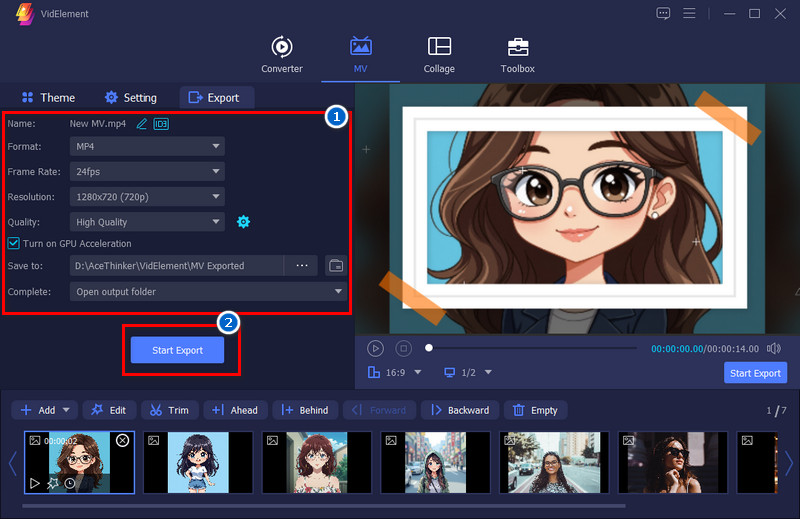Switch to the Theme tab
Viewport: 800px width, 519px height.
point(48,98)
